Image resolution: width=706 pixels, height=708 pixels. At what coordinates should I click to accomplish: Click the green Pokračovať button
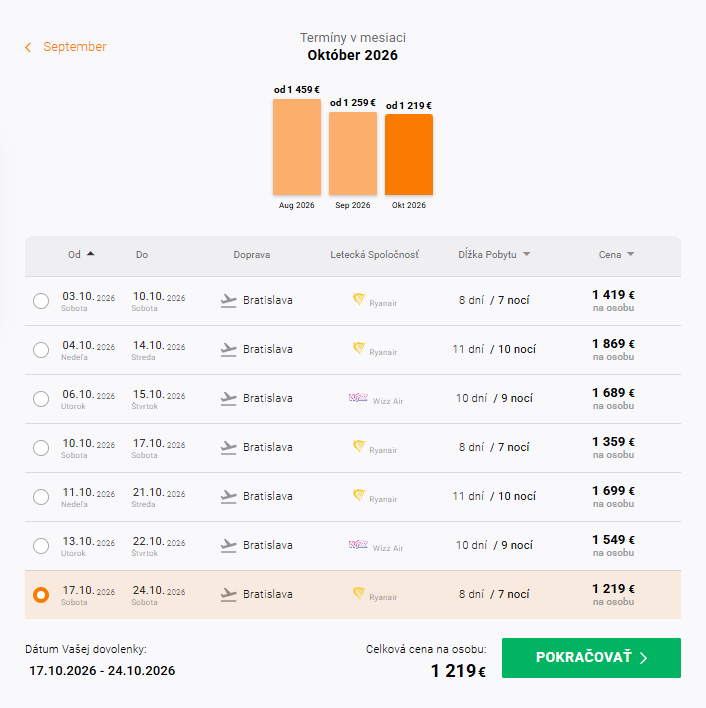[591, 658]
